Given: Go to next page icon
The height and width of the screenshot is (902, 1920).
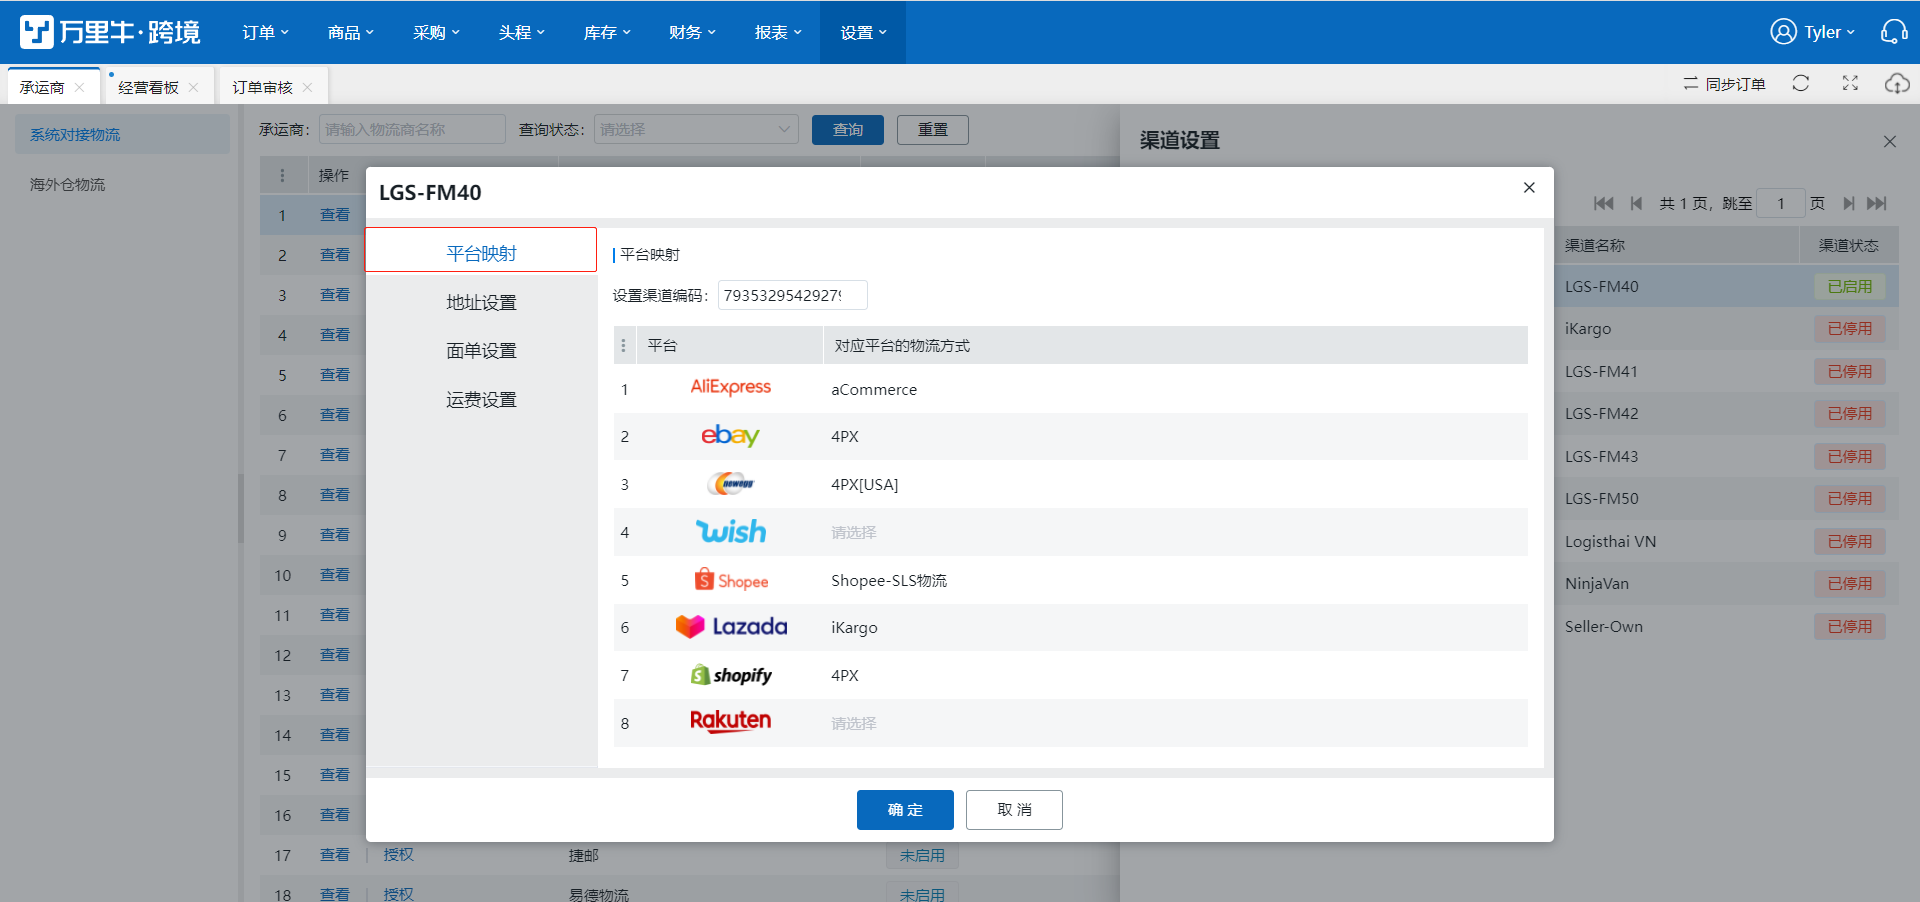Looking at the screenshot, I should 1849,204.
